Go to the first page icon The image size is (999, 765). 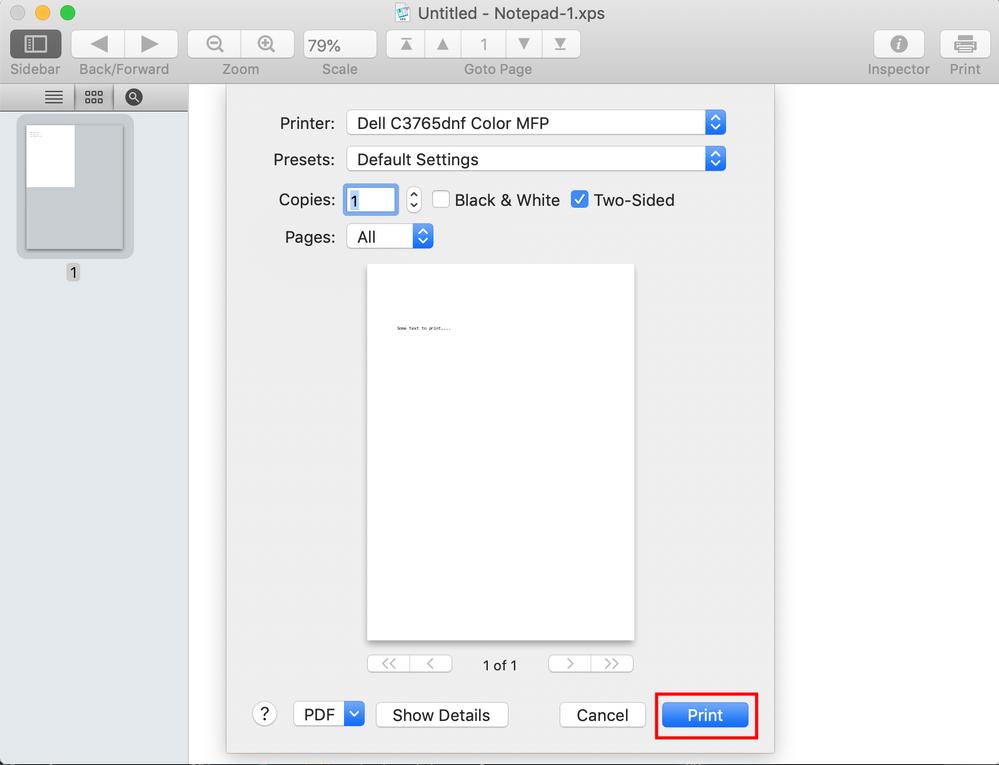[x=406, y=44]
